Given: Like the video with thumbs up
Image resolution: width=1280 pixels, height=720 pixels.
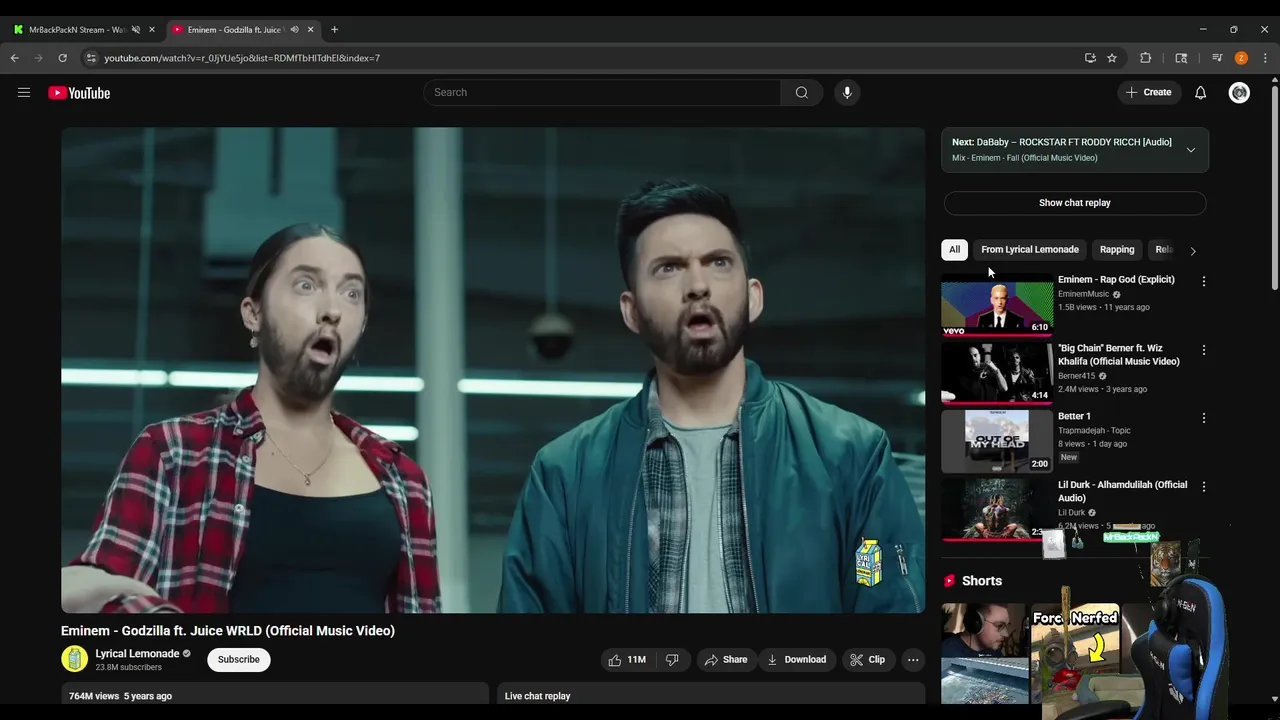Looking at the screenshot, I should (627, 660).
